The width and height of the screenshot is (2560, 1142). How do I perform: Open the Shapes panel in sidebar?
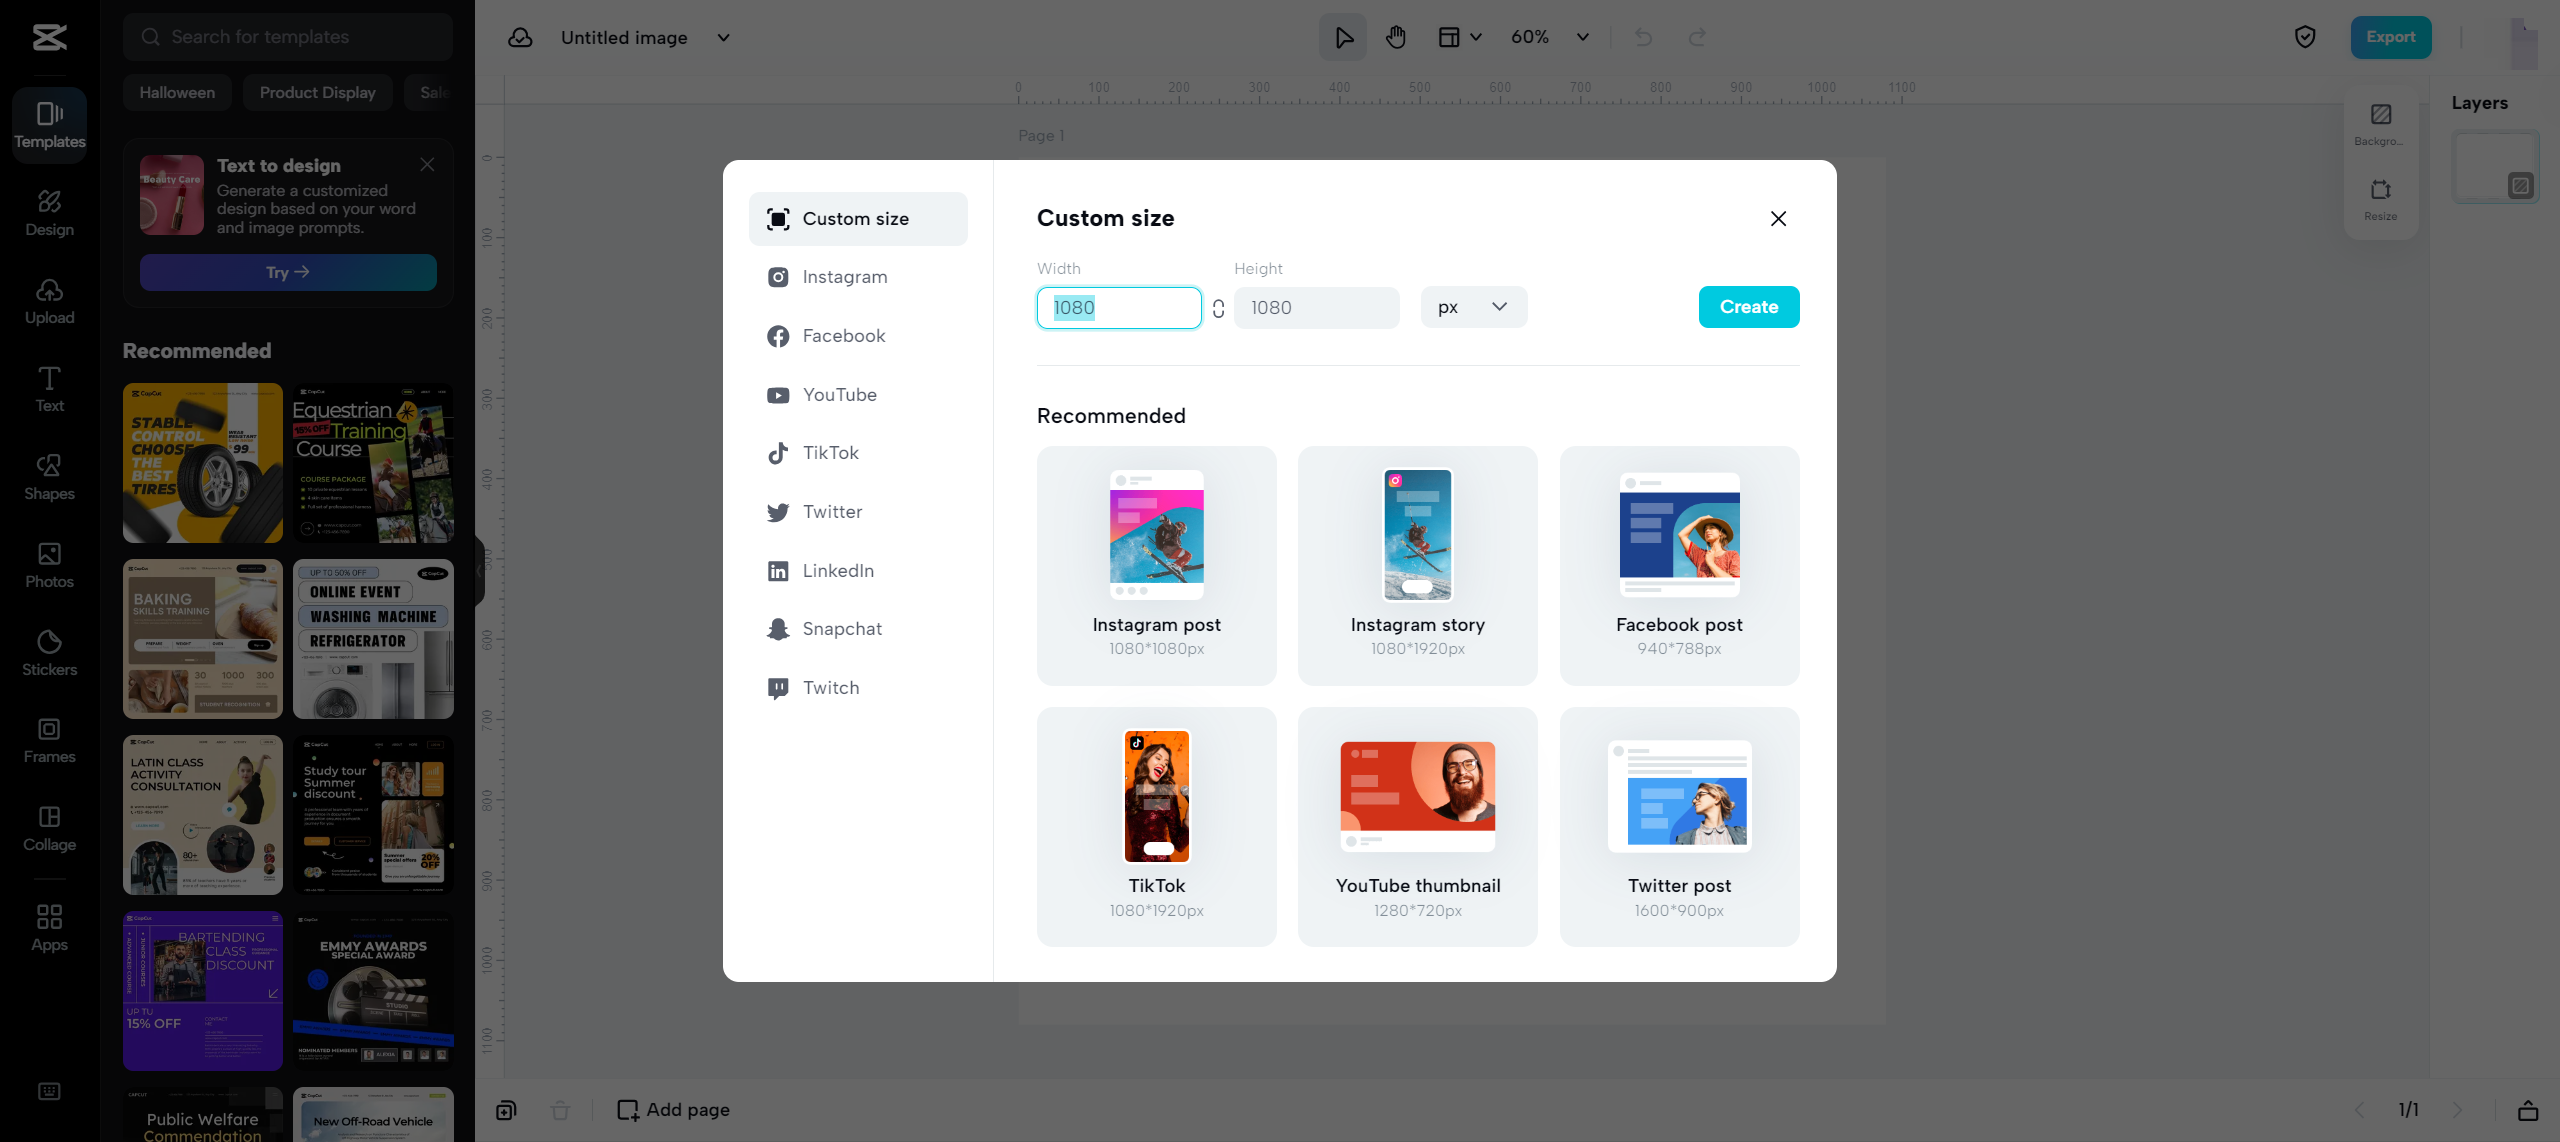click(x=49, y=477)
